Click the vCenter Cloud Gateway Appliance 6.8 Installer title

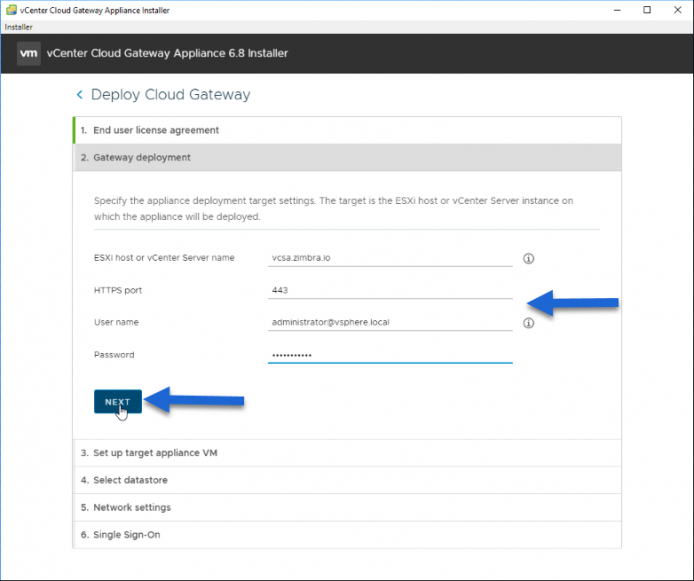pyautogui.click(x=167, y=54)
